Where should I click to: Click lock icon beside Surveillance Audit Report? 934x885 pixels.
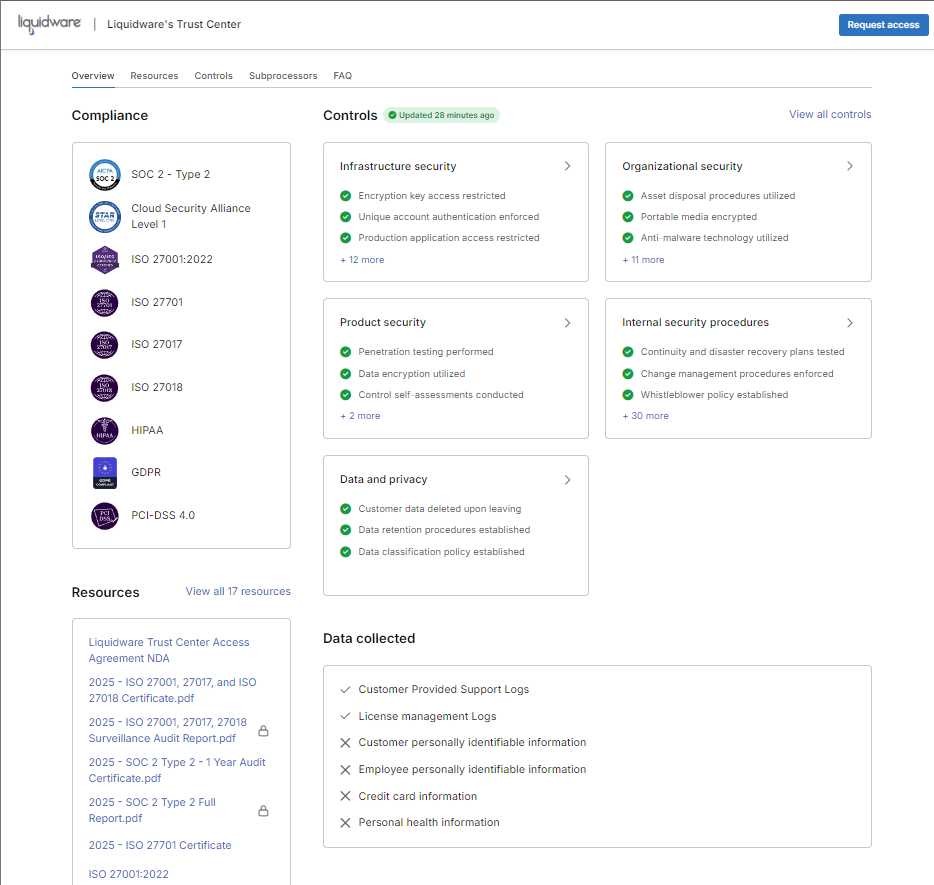tap(263, 731)
